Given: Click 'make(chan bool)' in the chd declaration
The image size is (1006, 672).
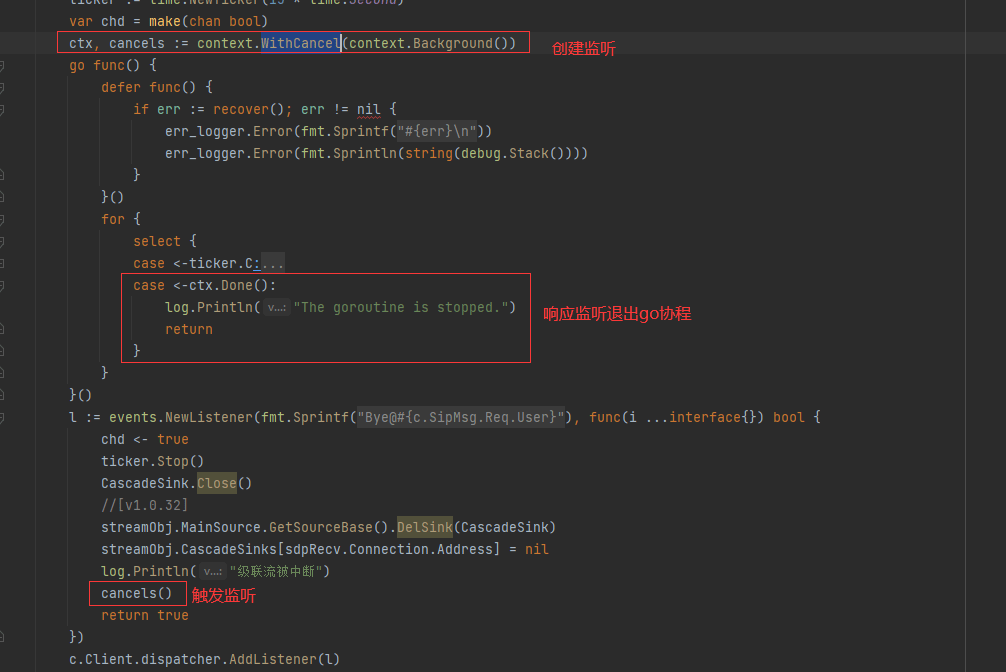Looking at the screenshot, I should (209, 22).
